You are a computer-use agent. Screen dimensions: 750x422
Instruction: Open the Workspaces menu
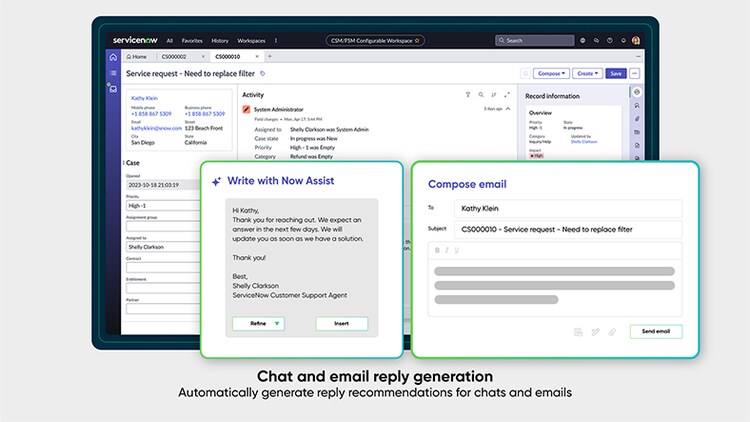click(251, 41)
